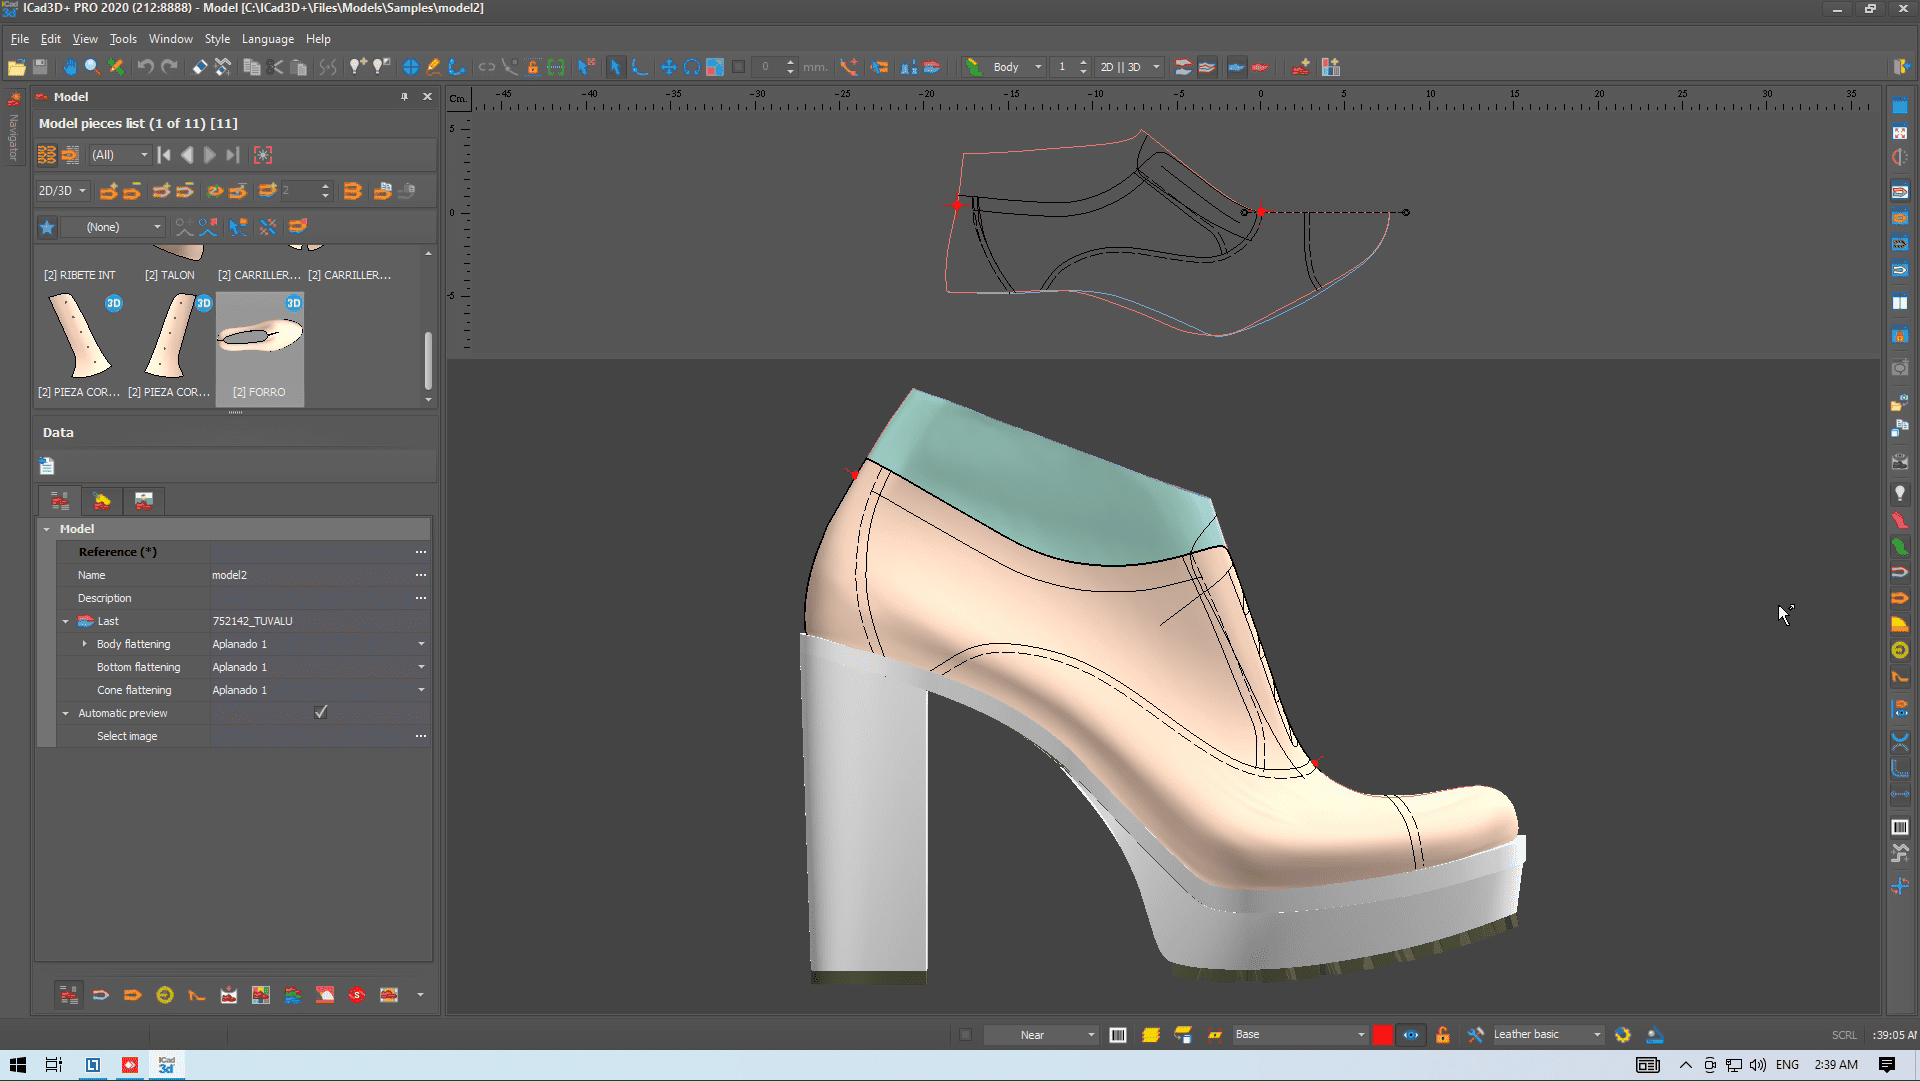Select the eraser tool
1920x1081 pixels.
pos(200,67)
